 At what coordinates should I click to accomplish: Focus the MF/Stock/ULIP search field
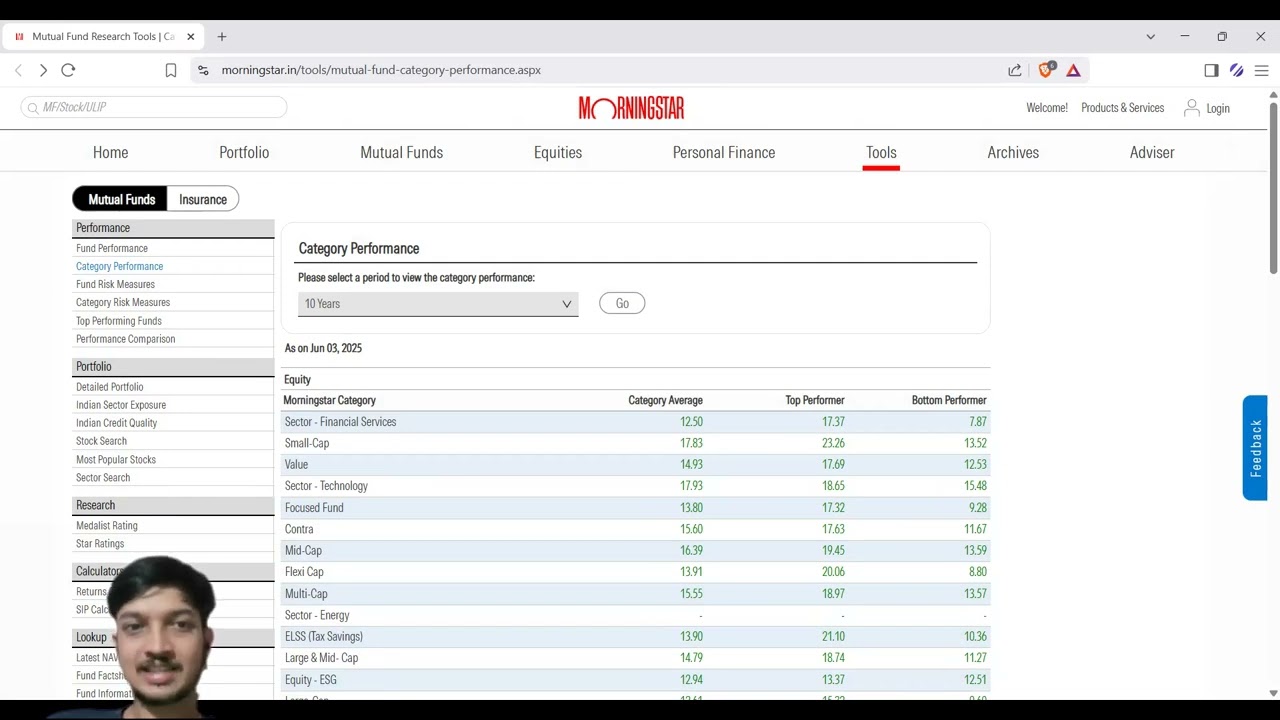pyautogui.click(x=154, y=108)
